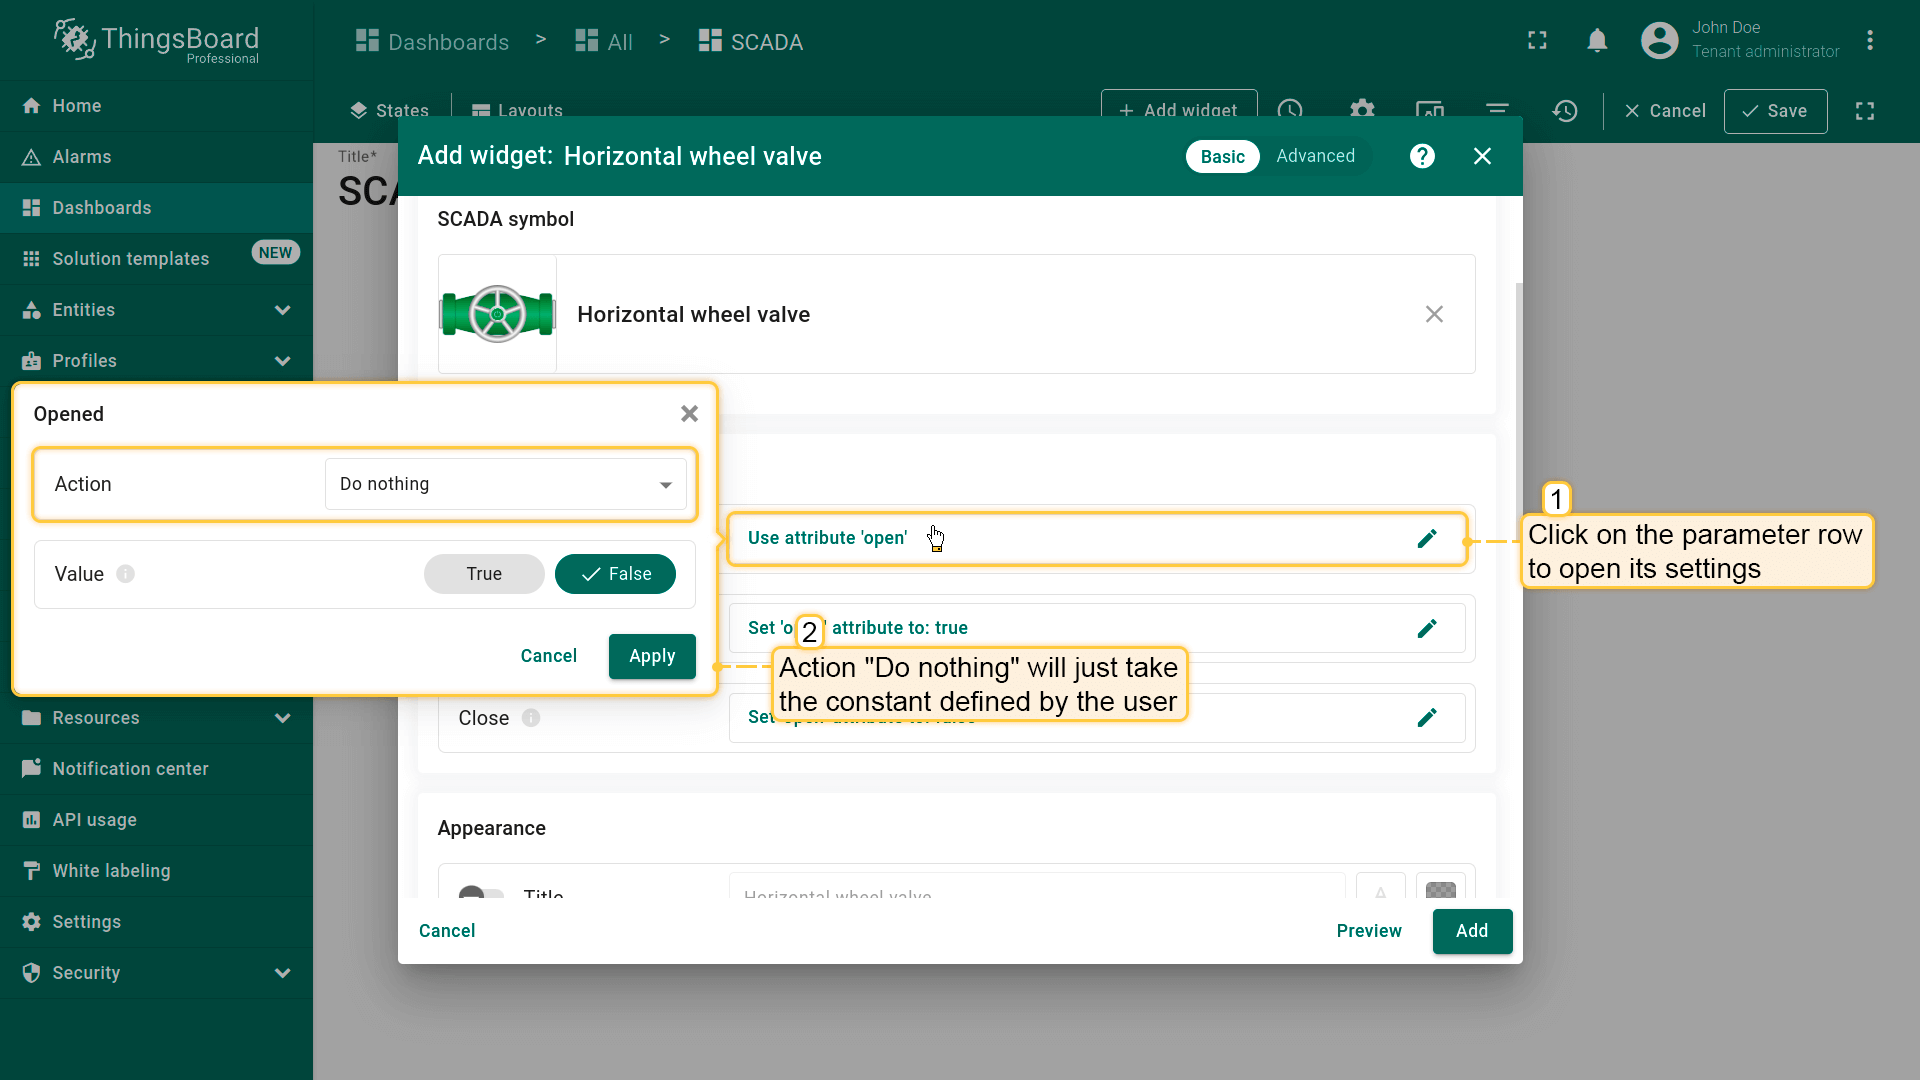This screenshot has width=1920, height=1080.
Task: Remove the Horizontal wheel valve symbol
Action: click(x=1434, y=314)
